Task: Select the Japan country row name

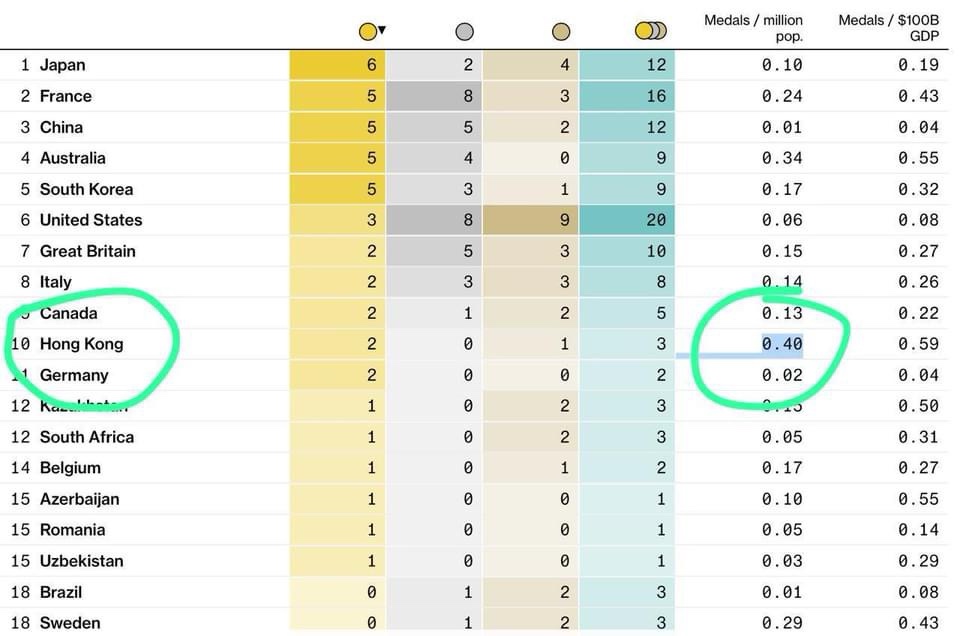Action: 62,65
